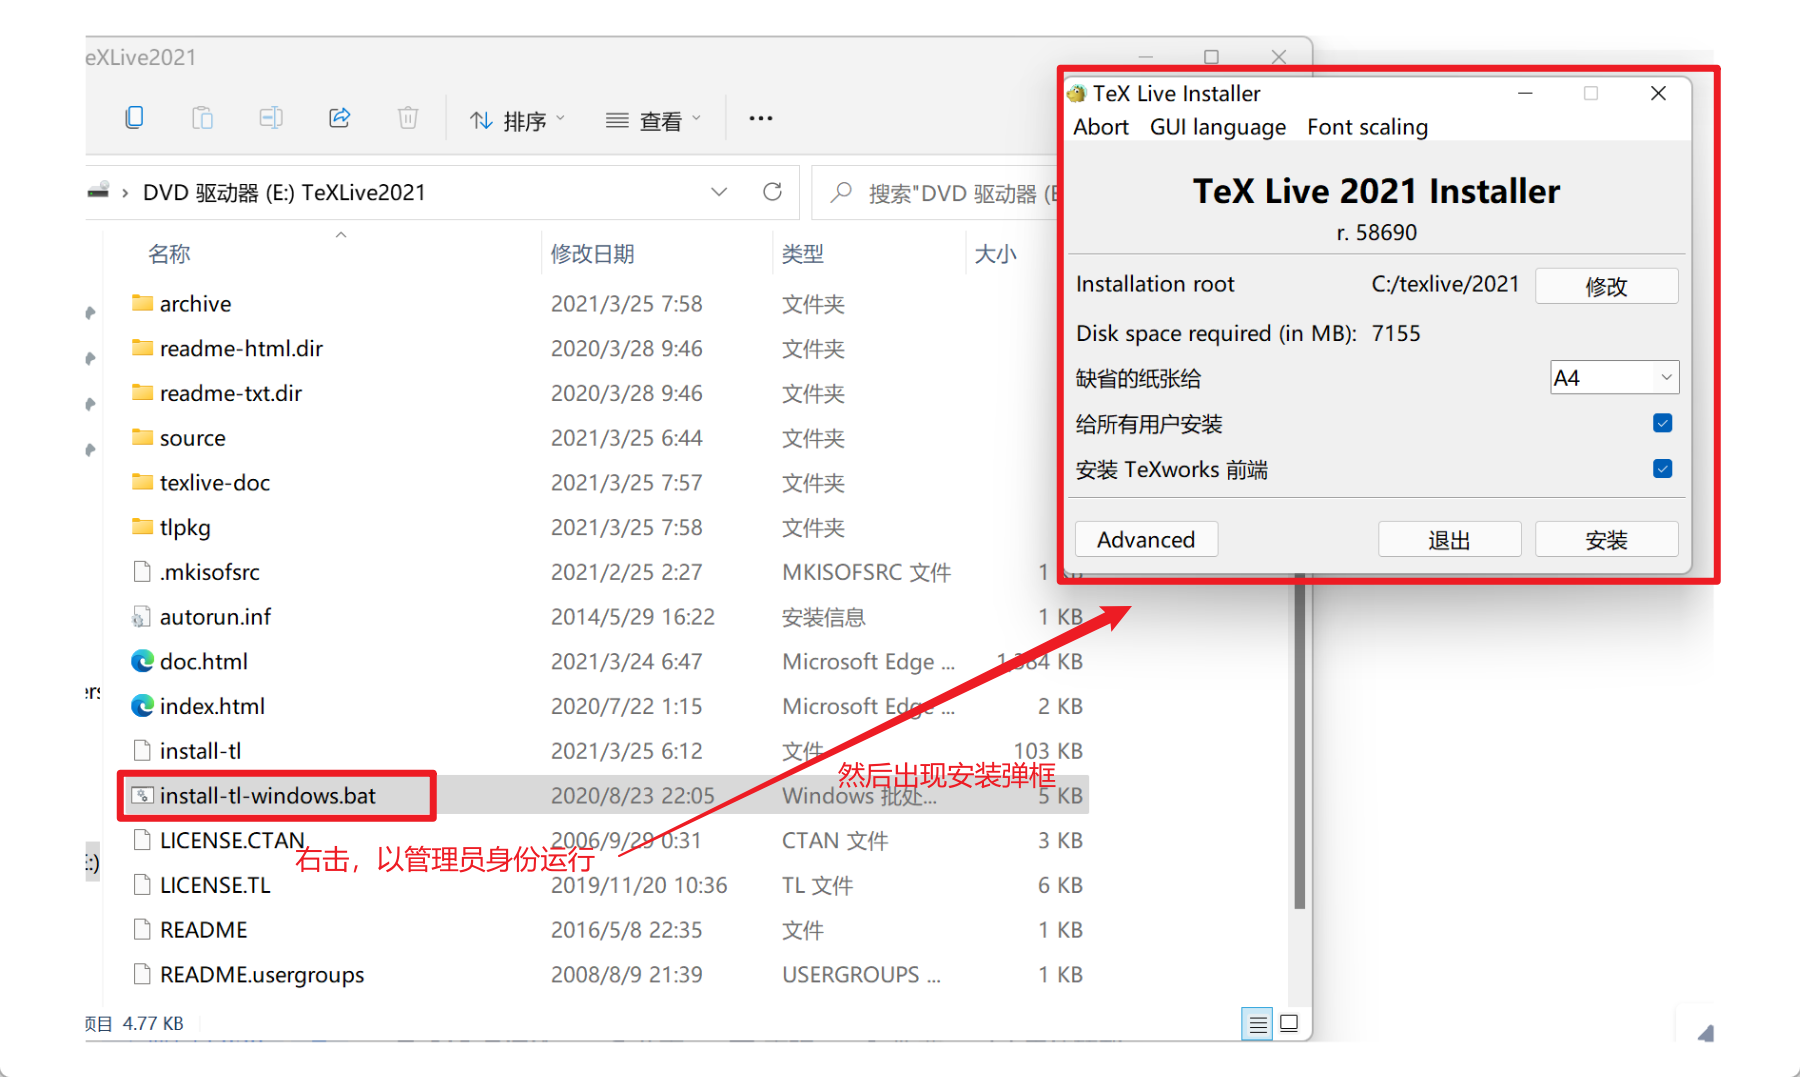The image size is (1800, 1077).
Task: Click the paste icon in Explorer toolbar
Action: tap(202, 118)
